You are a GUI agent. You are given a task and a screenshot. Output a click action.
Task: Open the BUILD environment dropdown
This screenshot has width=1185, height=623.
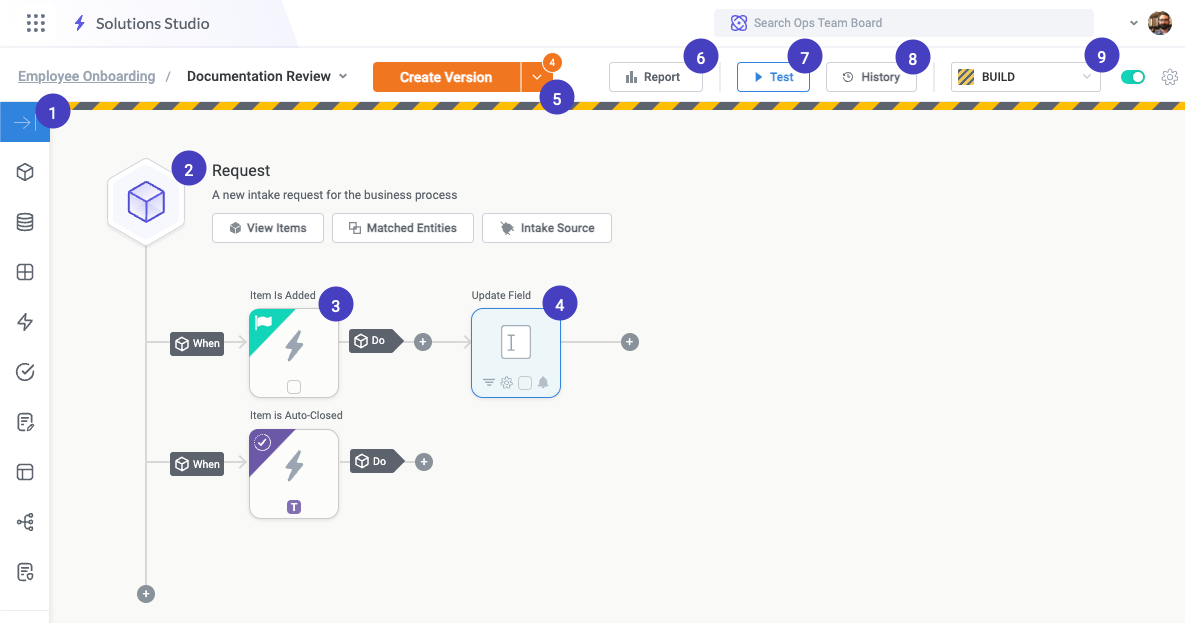(x=1025, y=77)
